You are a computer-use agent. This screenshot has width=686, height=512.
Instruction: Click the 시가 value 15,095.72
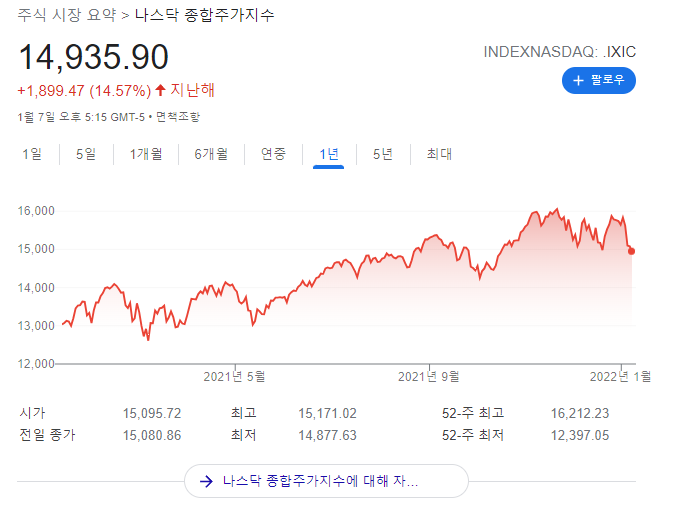(x=152, y=413)
